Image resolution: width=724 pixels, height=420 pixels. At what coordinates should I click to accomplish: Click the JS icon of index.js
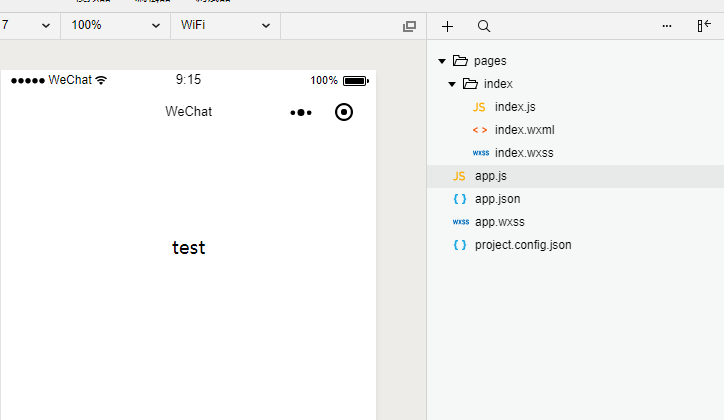click(479, 107)
